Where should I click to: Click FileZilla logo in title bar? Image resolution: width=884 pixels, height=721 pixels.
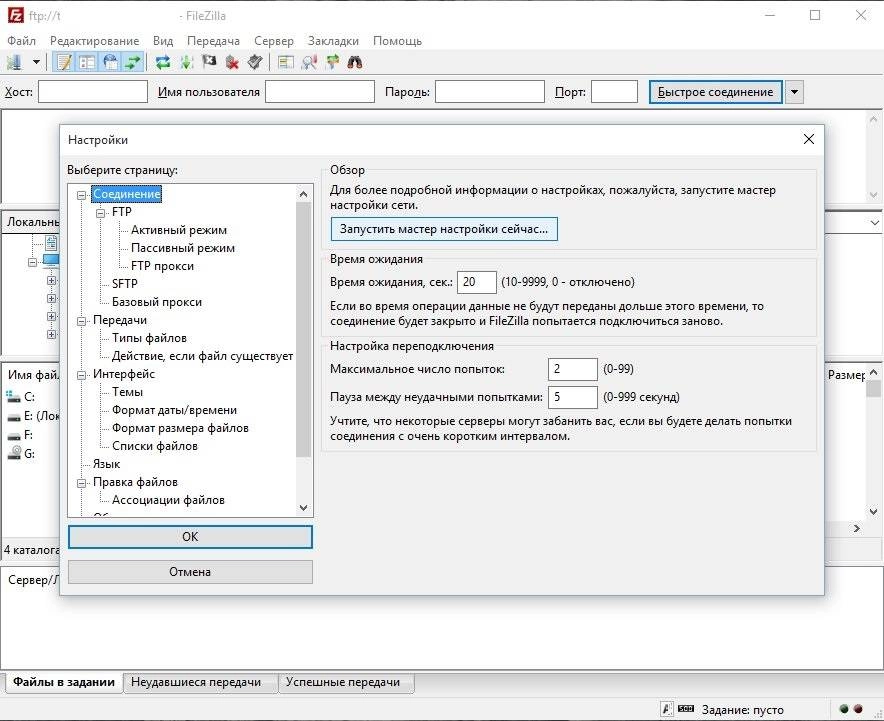tap(15, 15)
